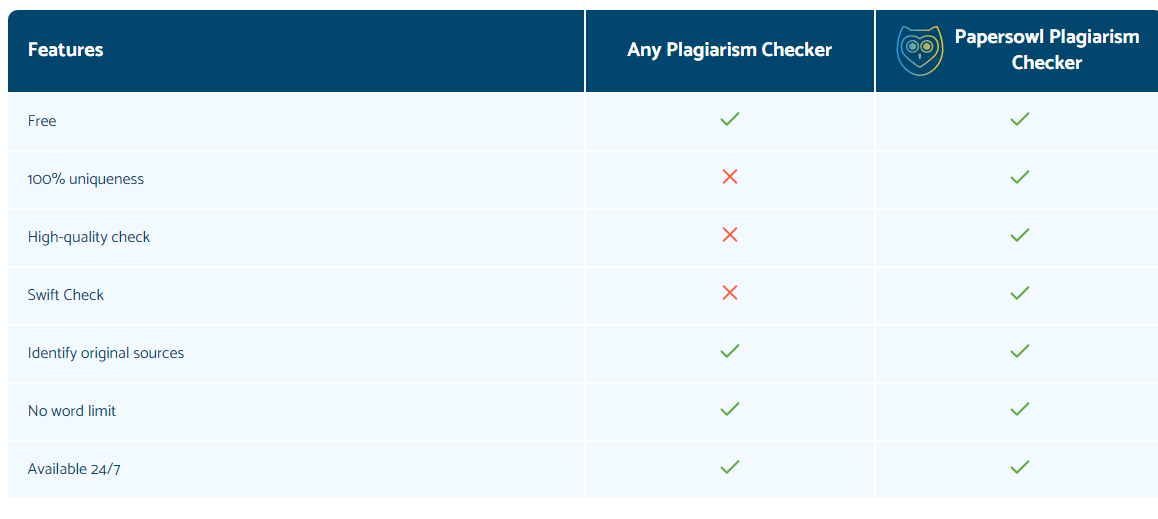Click Papersowl Plagiarism Checker header text

(x=1046, y=49)
